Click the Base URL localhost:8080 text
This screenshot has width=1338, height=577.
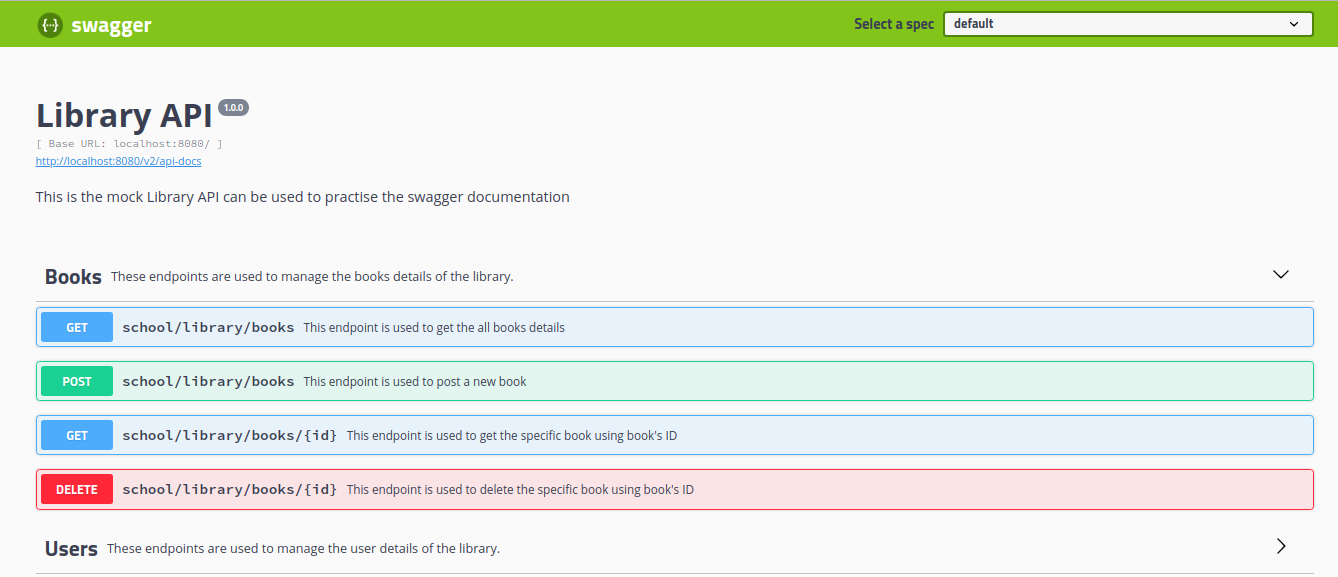[x=129, y=144]
